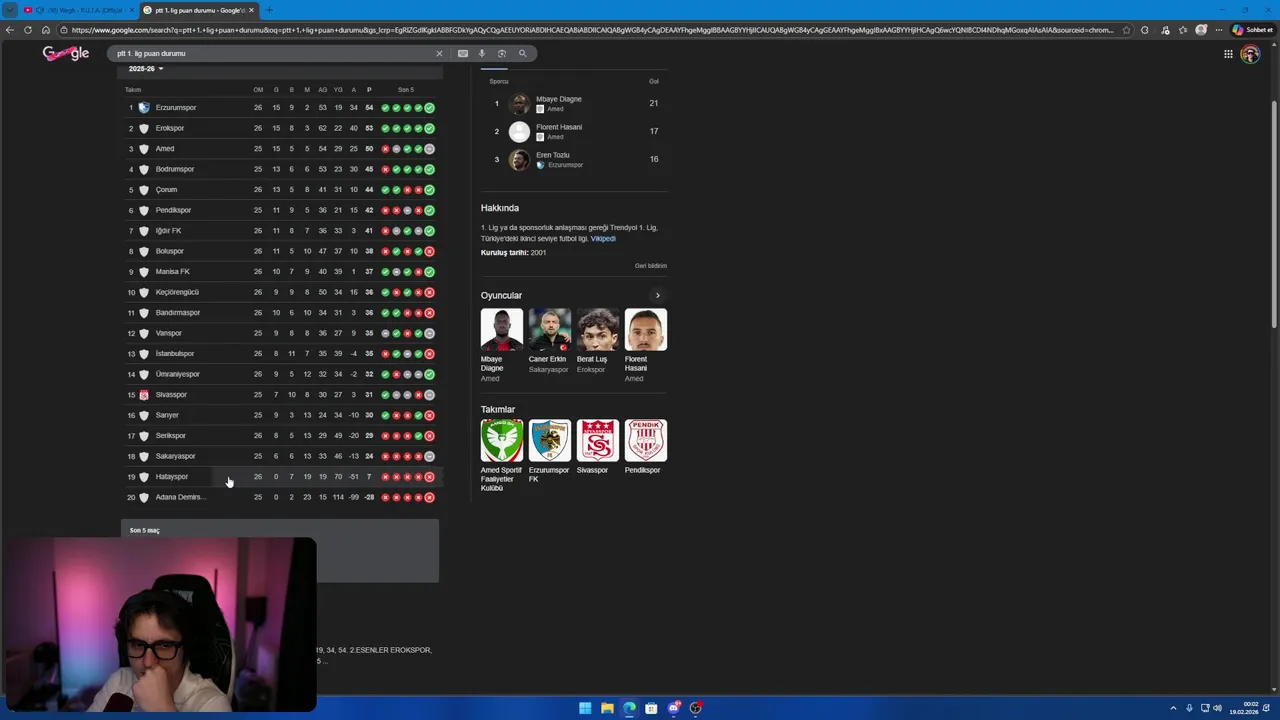The height and width of the screenshot is (720, 1280).
Task: Search by image with the lens icon
Action: point(502,54)
